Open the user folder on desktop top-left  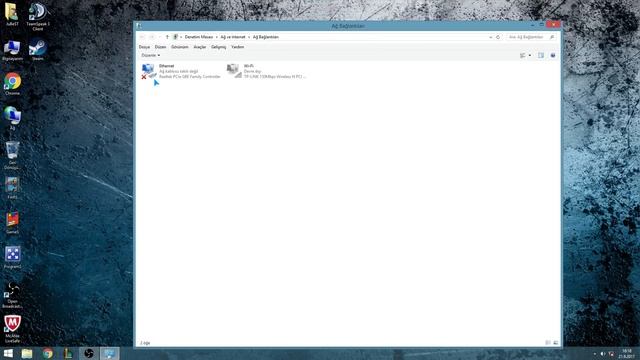[11, 14]
